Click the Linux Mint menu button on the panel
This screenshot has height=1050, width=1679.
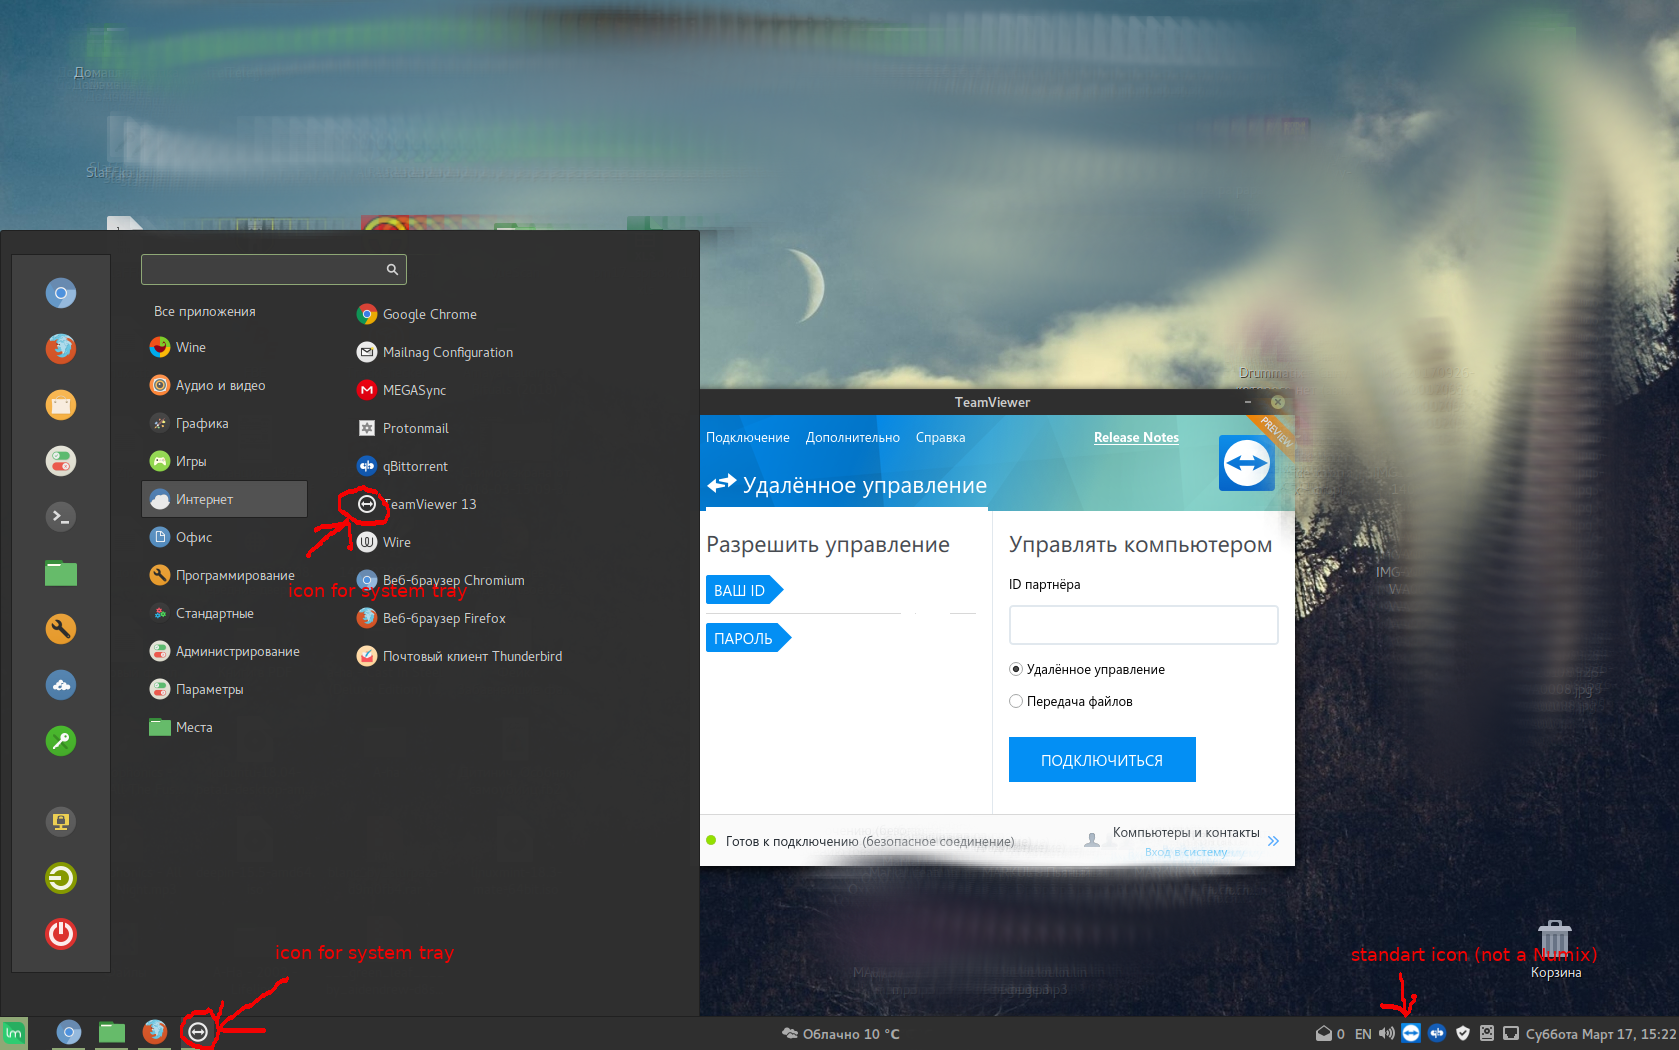(14, 1033)
